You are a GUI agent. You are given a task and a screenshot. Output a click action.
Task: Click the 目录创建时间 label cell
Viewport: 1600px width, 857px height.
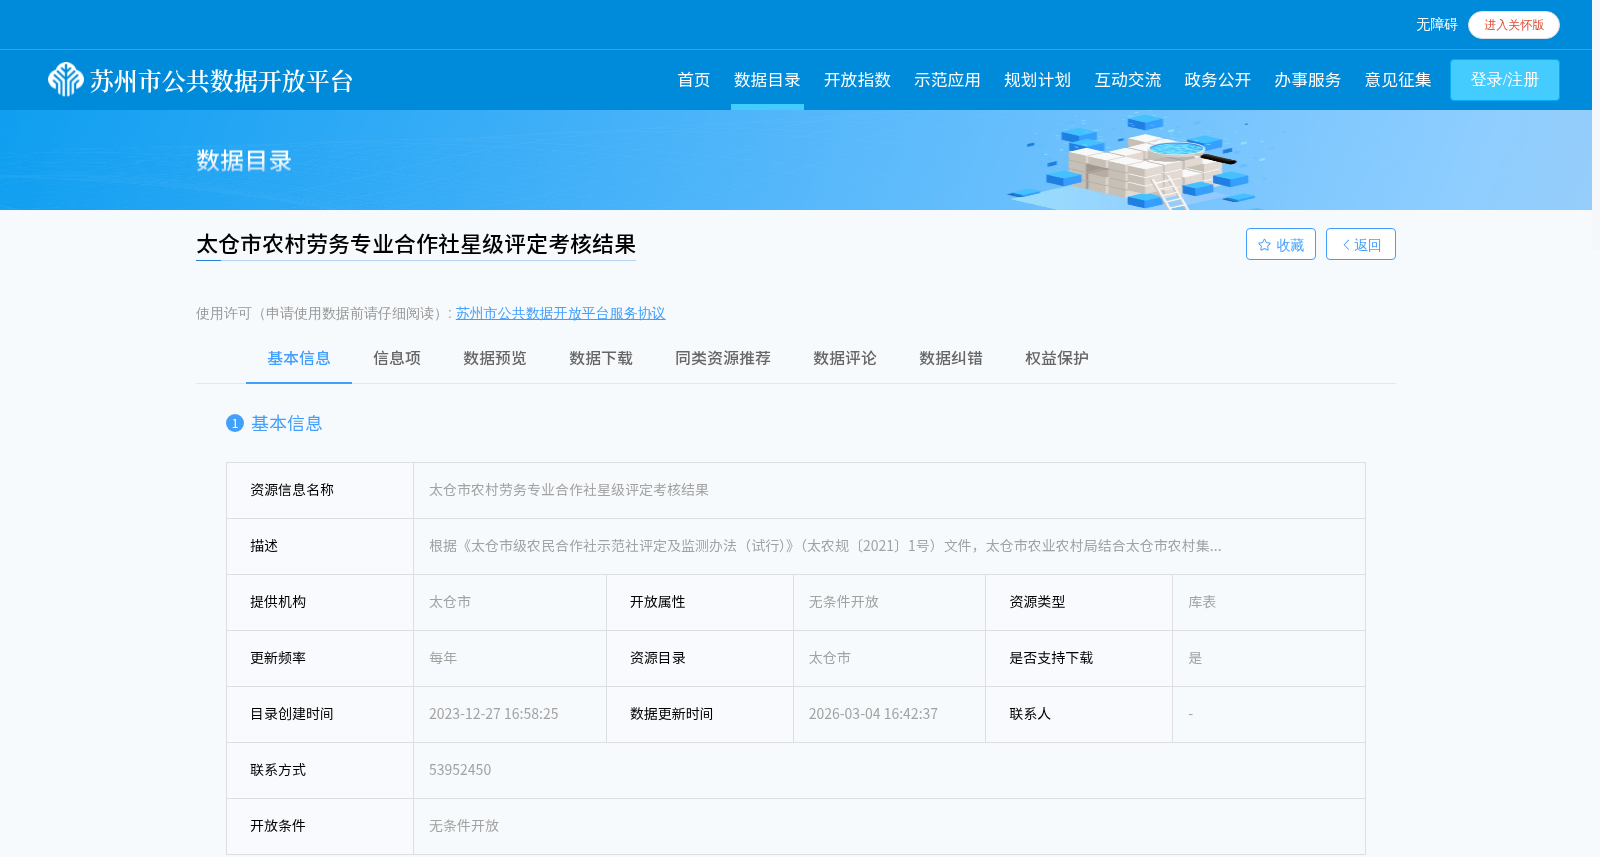tap(320, 714)
